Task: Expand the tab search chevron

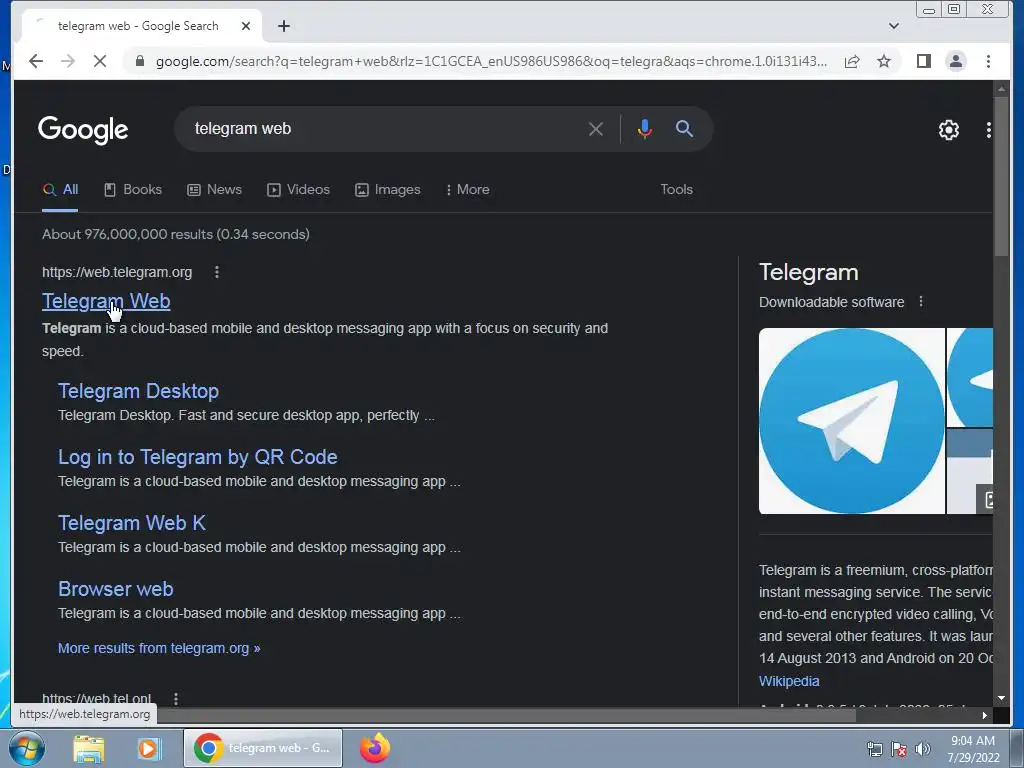Action: 894,26
